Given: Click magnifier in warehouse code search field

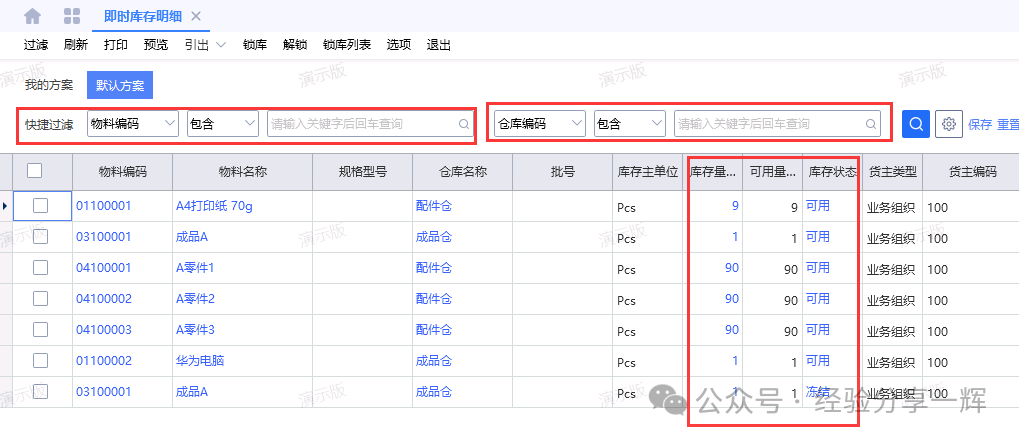Looking at the screenshot, I should pyautogui.click(x=871, y=124).
